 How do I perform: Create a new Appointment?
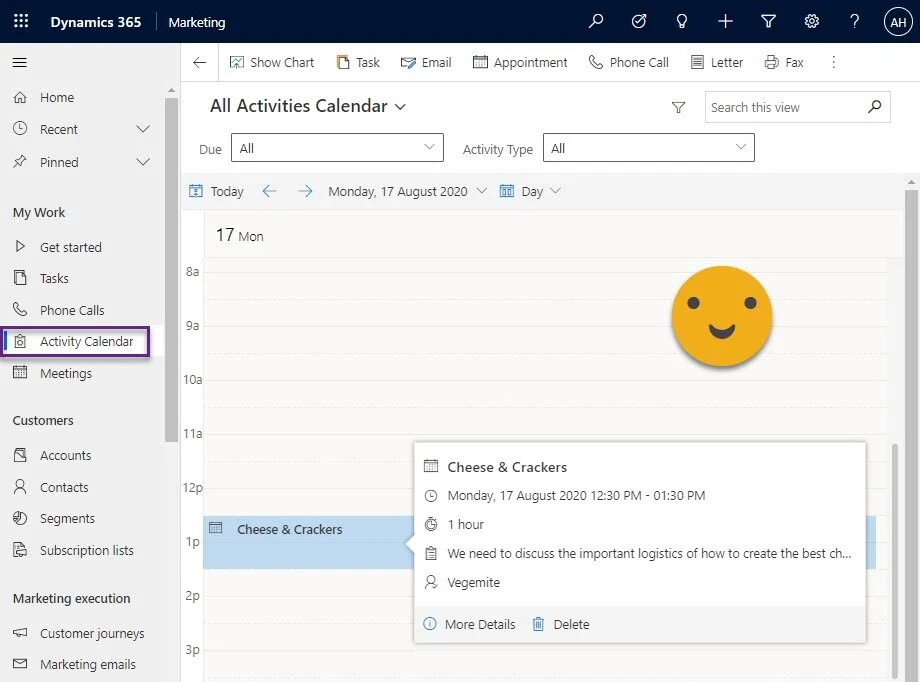520,62
